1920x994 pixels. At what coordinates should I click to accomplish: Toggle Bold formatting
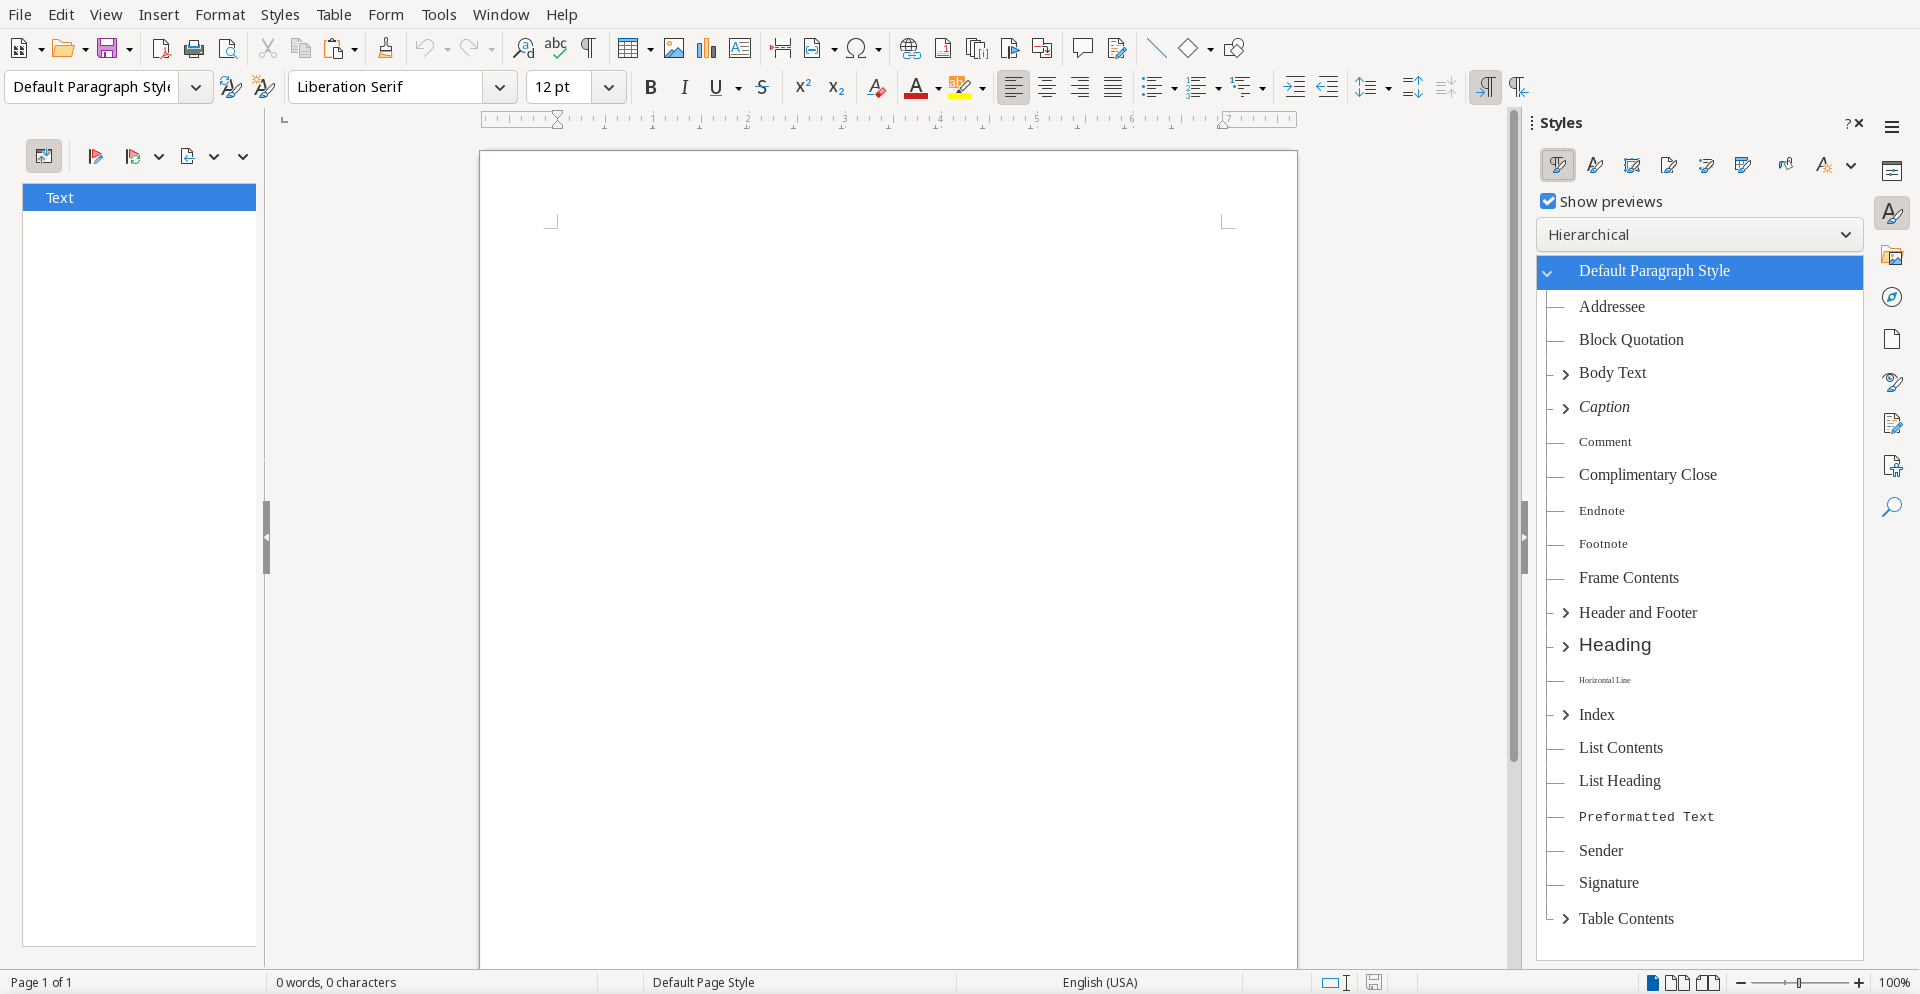[651, 87]
